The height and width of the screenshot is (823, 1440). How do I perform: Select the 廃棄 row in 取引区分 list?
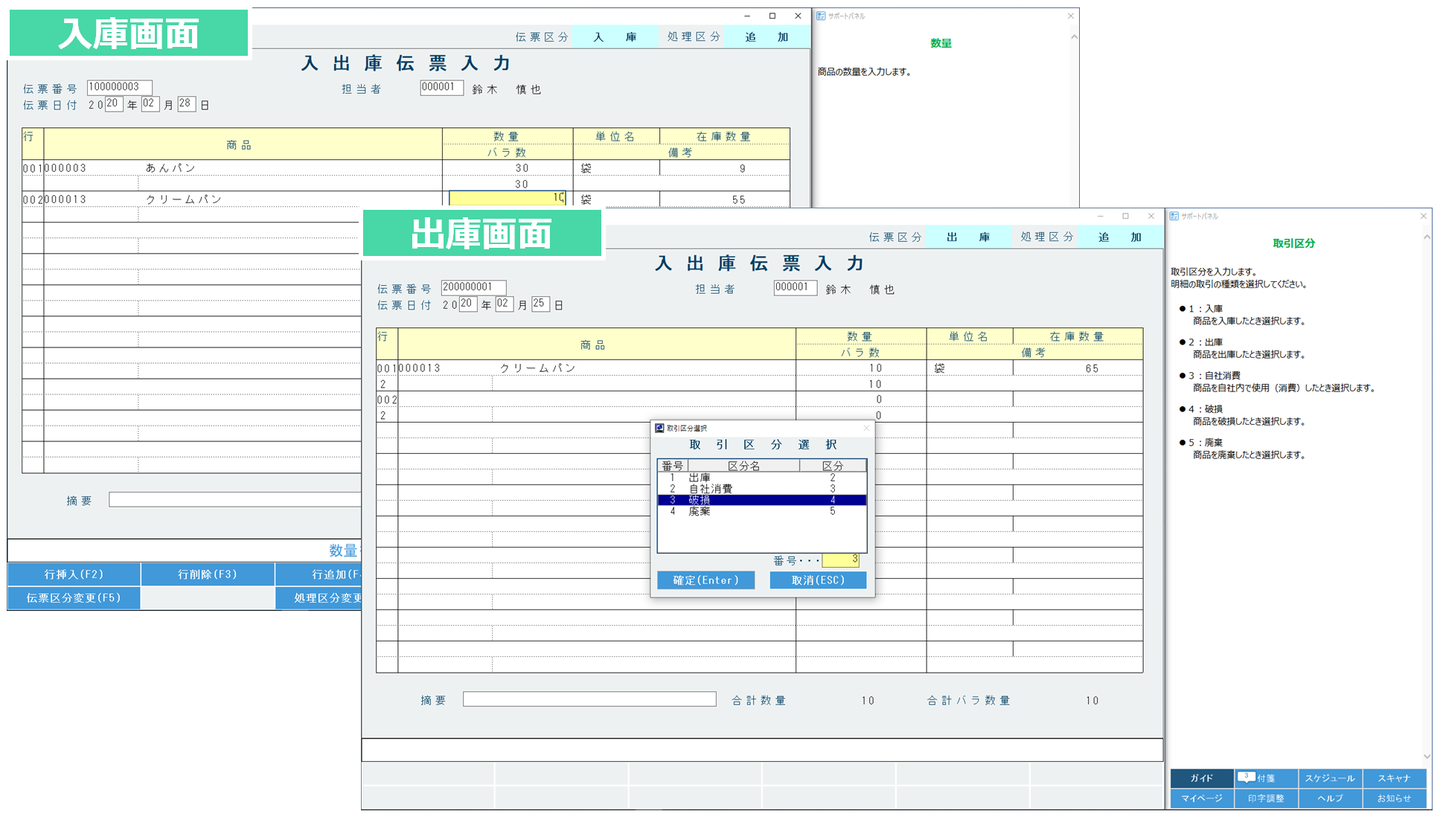762,511
